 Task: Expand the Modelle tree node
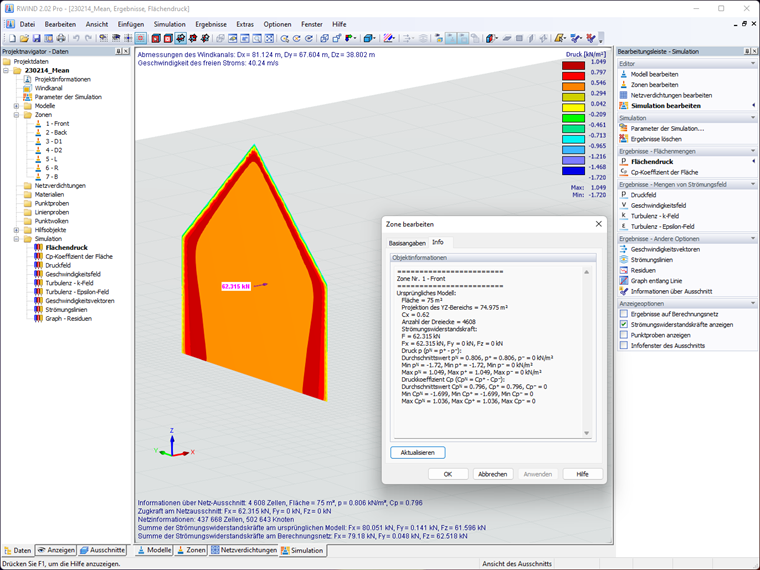[x=16, y=106]
